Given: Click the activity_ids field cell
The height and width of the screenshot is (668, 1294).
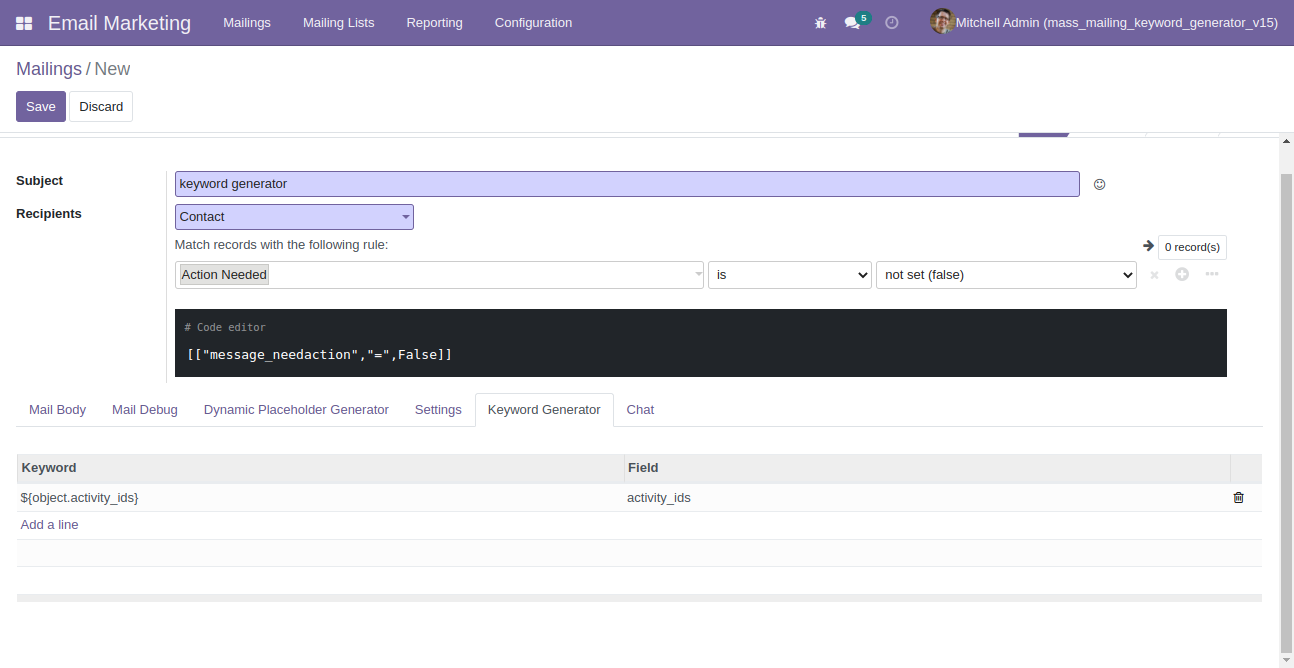Looking at the screenshot, I should (x=927, y=498).
